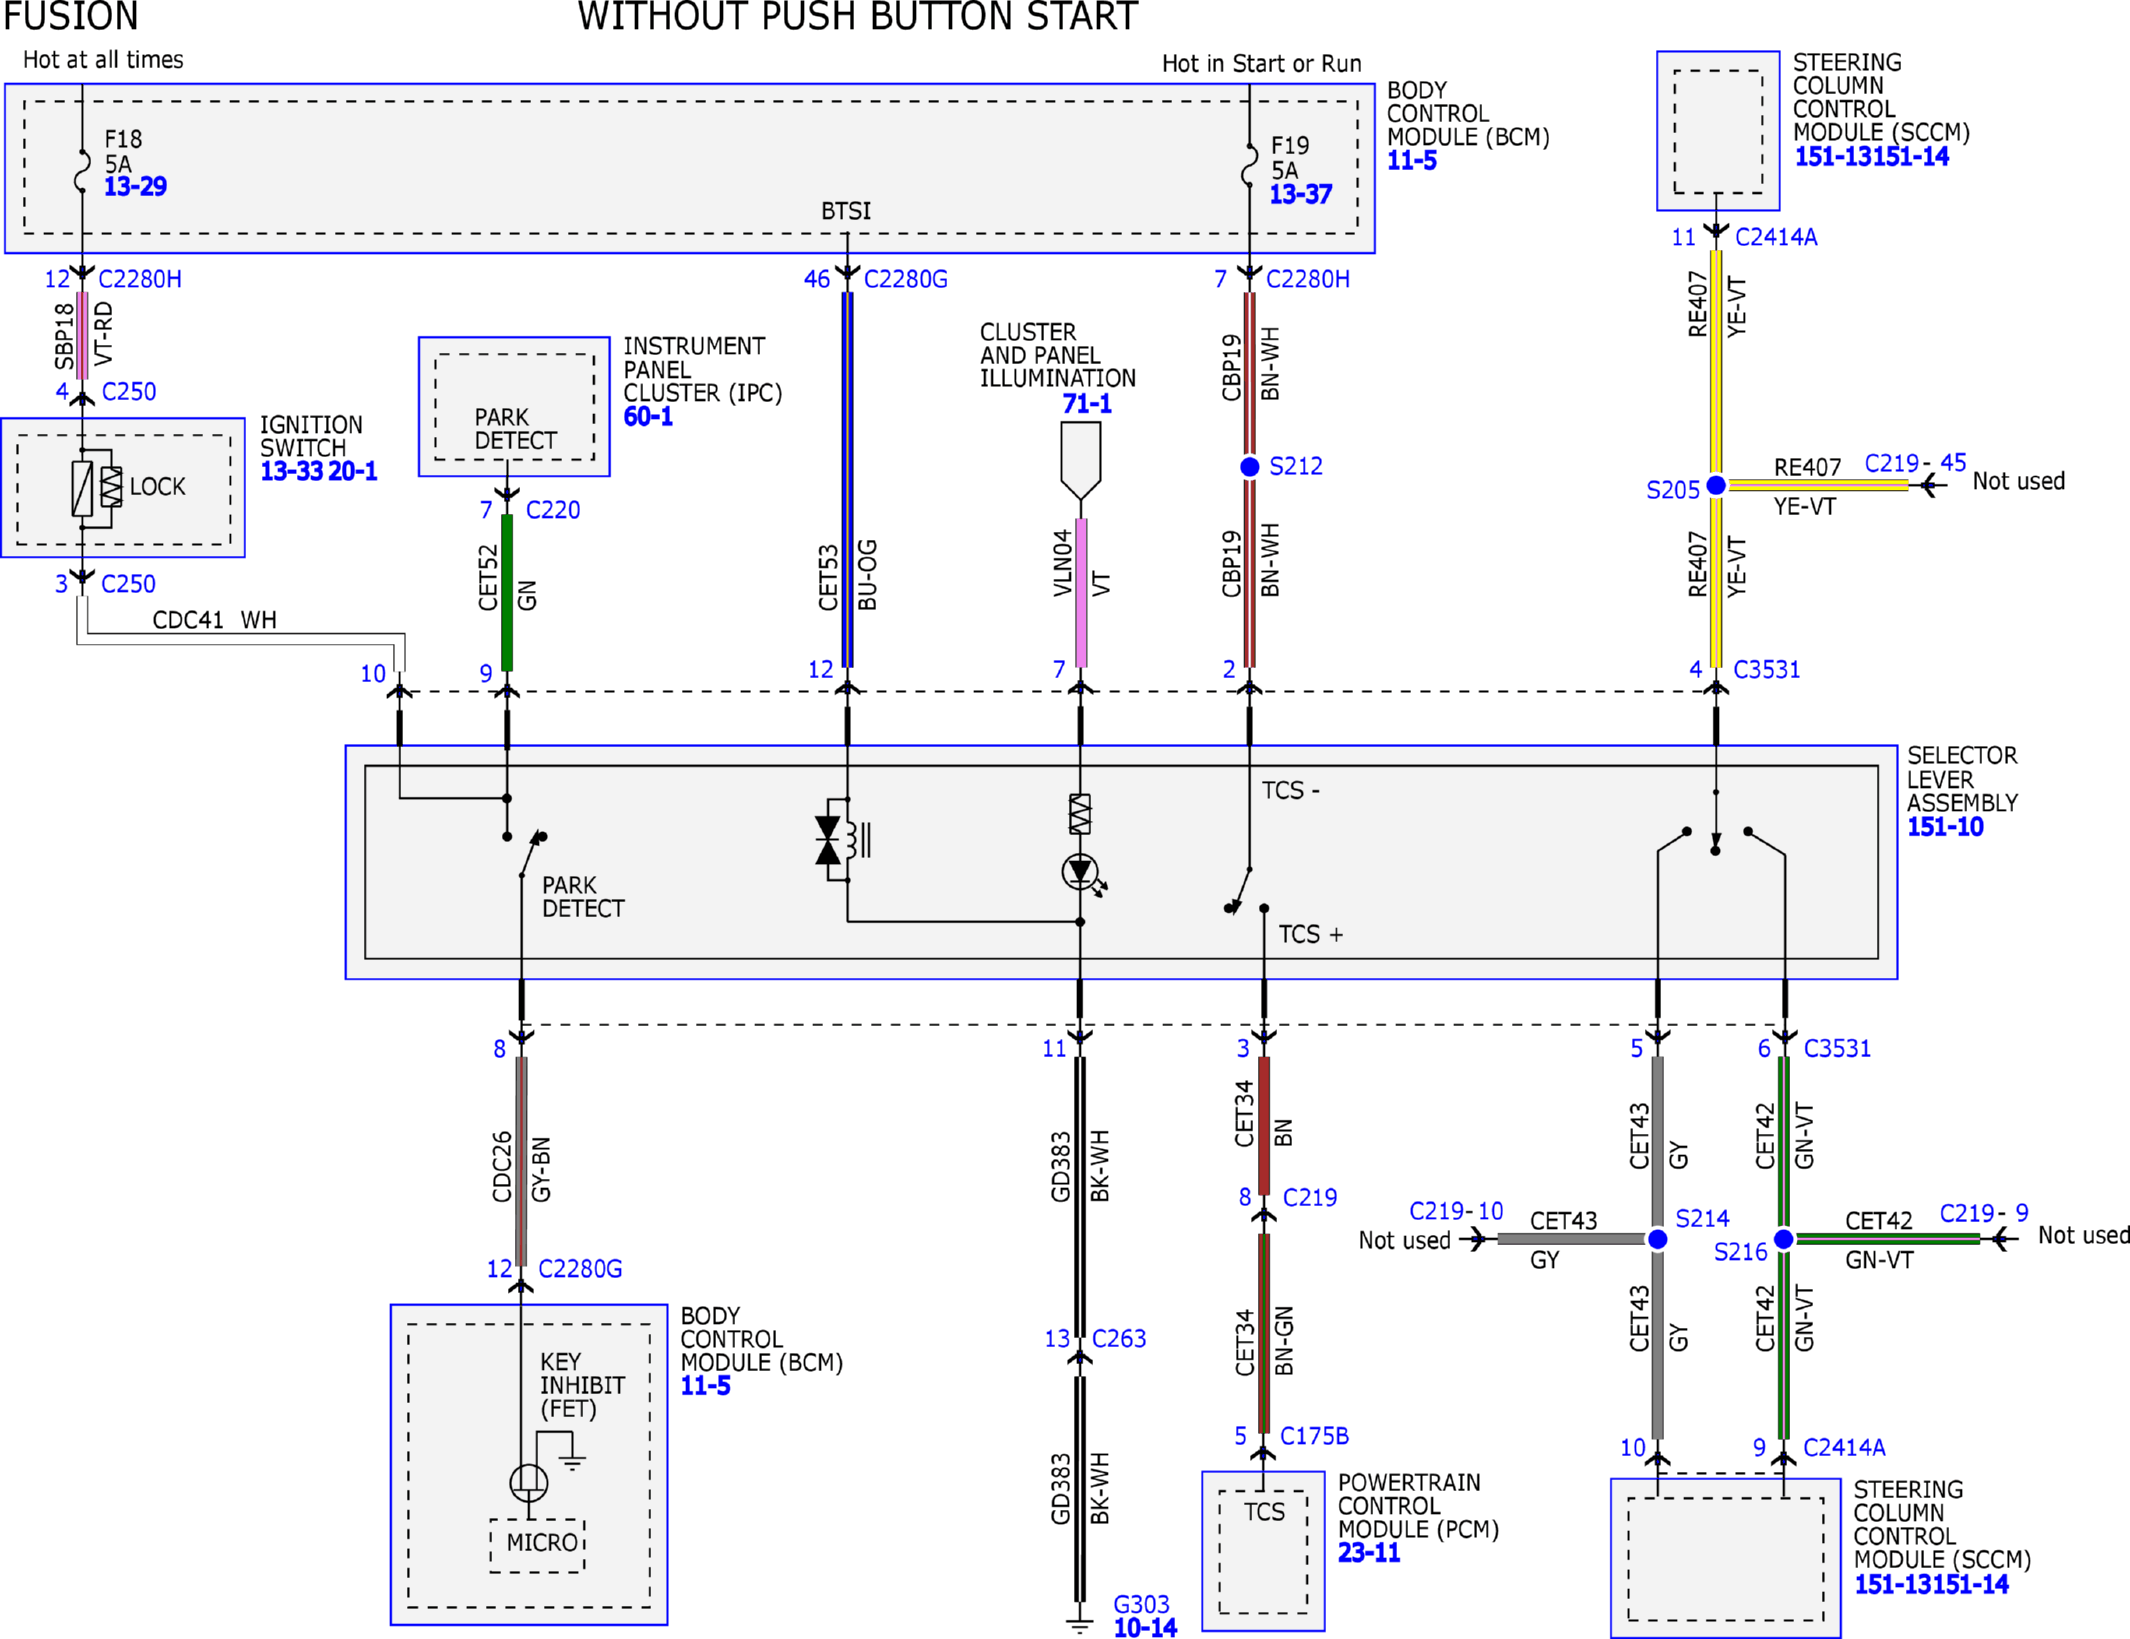Click the TCS box in the PCM
2130x1639 pixels.
1263,1551
